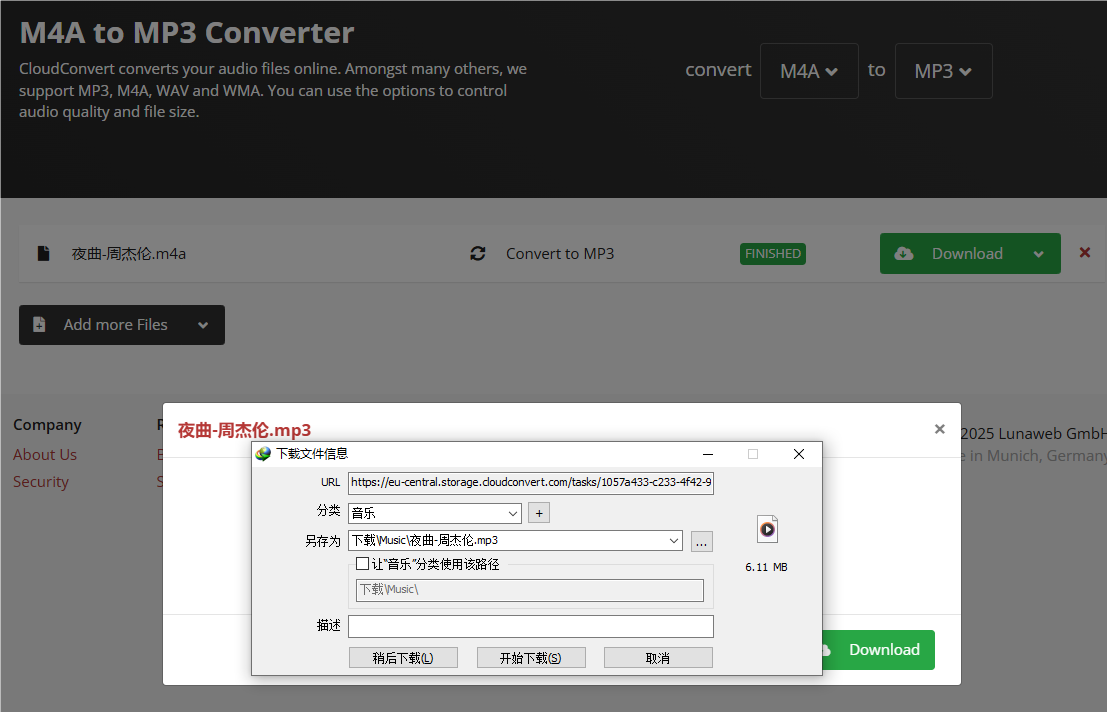The height and width of the screenshot is (712, 1107).
Task: Enable the 让"音乐"分类使用该路径 checkbox
Action: pos(363,564)
